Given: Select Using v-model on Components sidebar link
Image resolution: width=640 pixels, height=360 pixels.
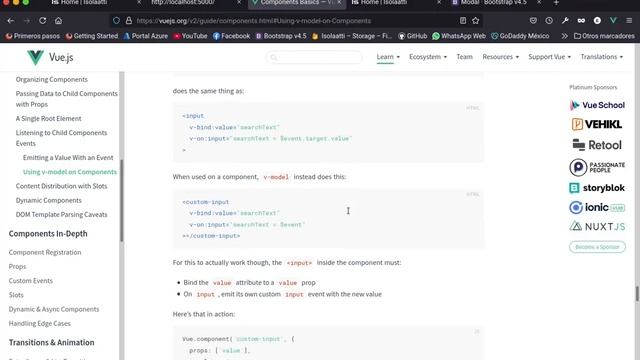Looking at the screenshot, I should click(x=69, y=172).
